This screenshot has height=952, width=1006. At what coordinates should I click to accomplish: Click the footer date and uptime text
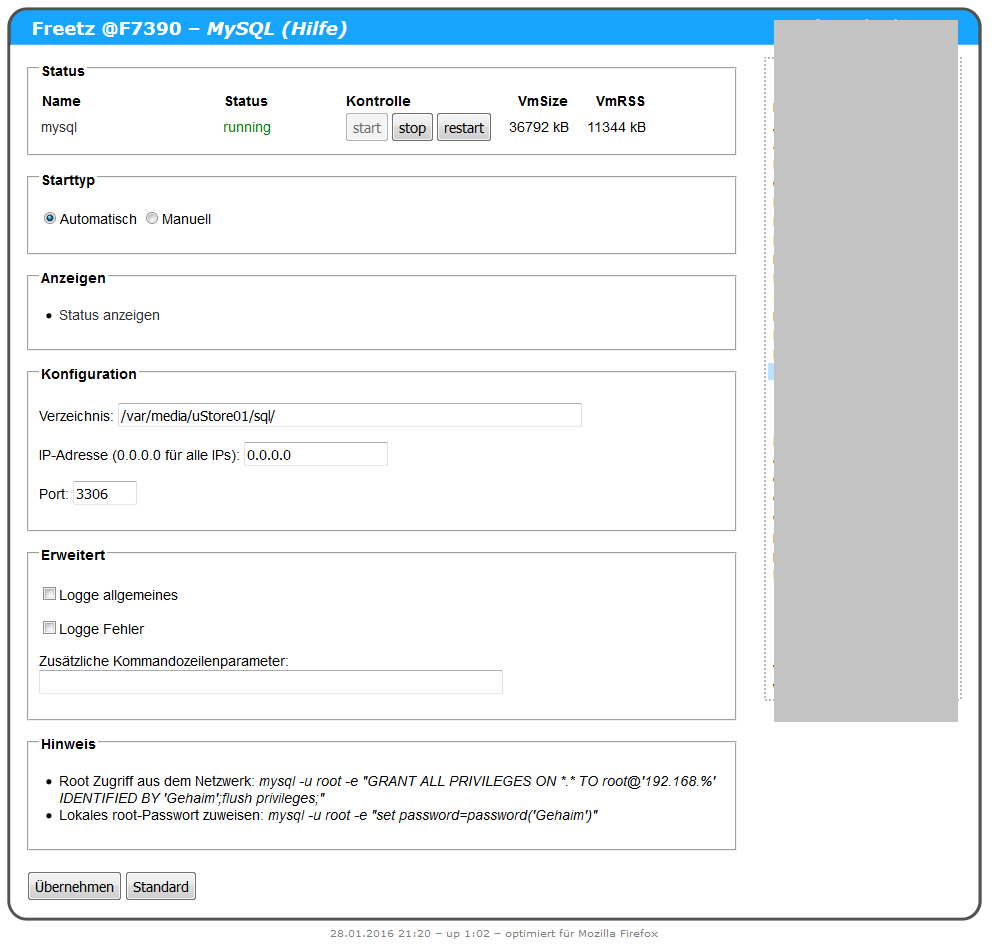click(494, 933)
